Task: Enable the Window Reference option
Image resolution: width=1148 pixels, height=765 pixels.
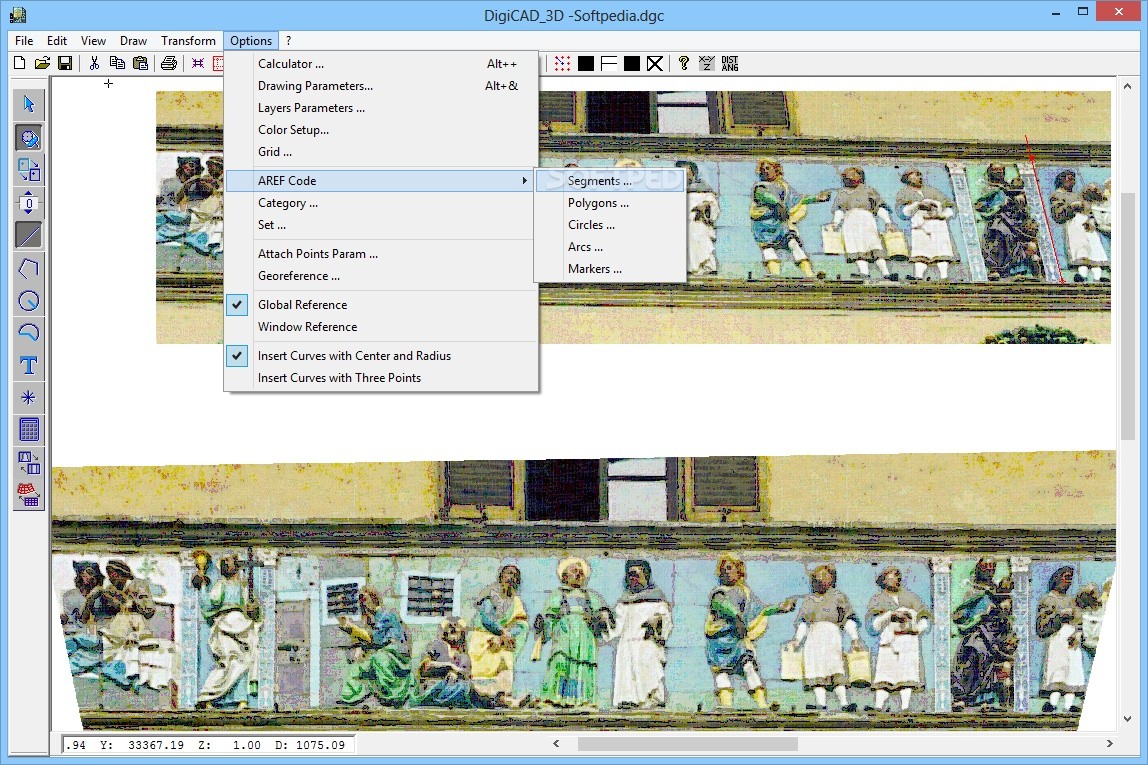Action: pyautogui.click(x=381, y=326)
